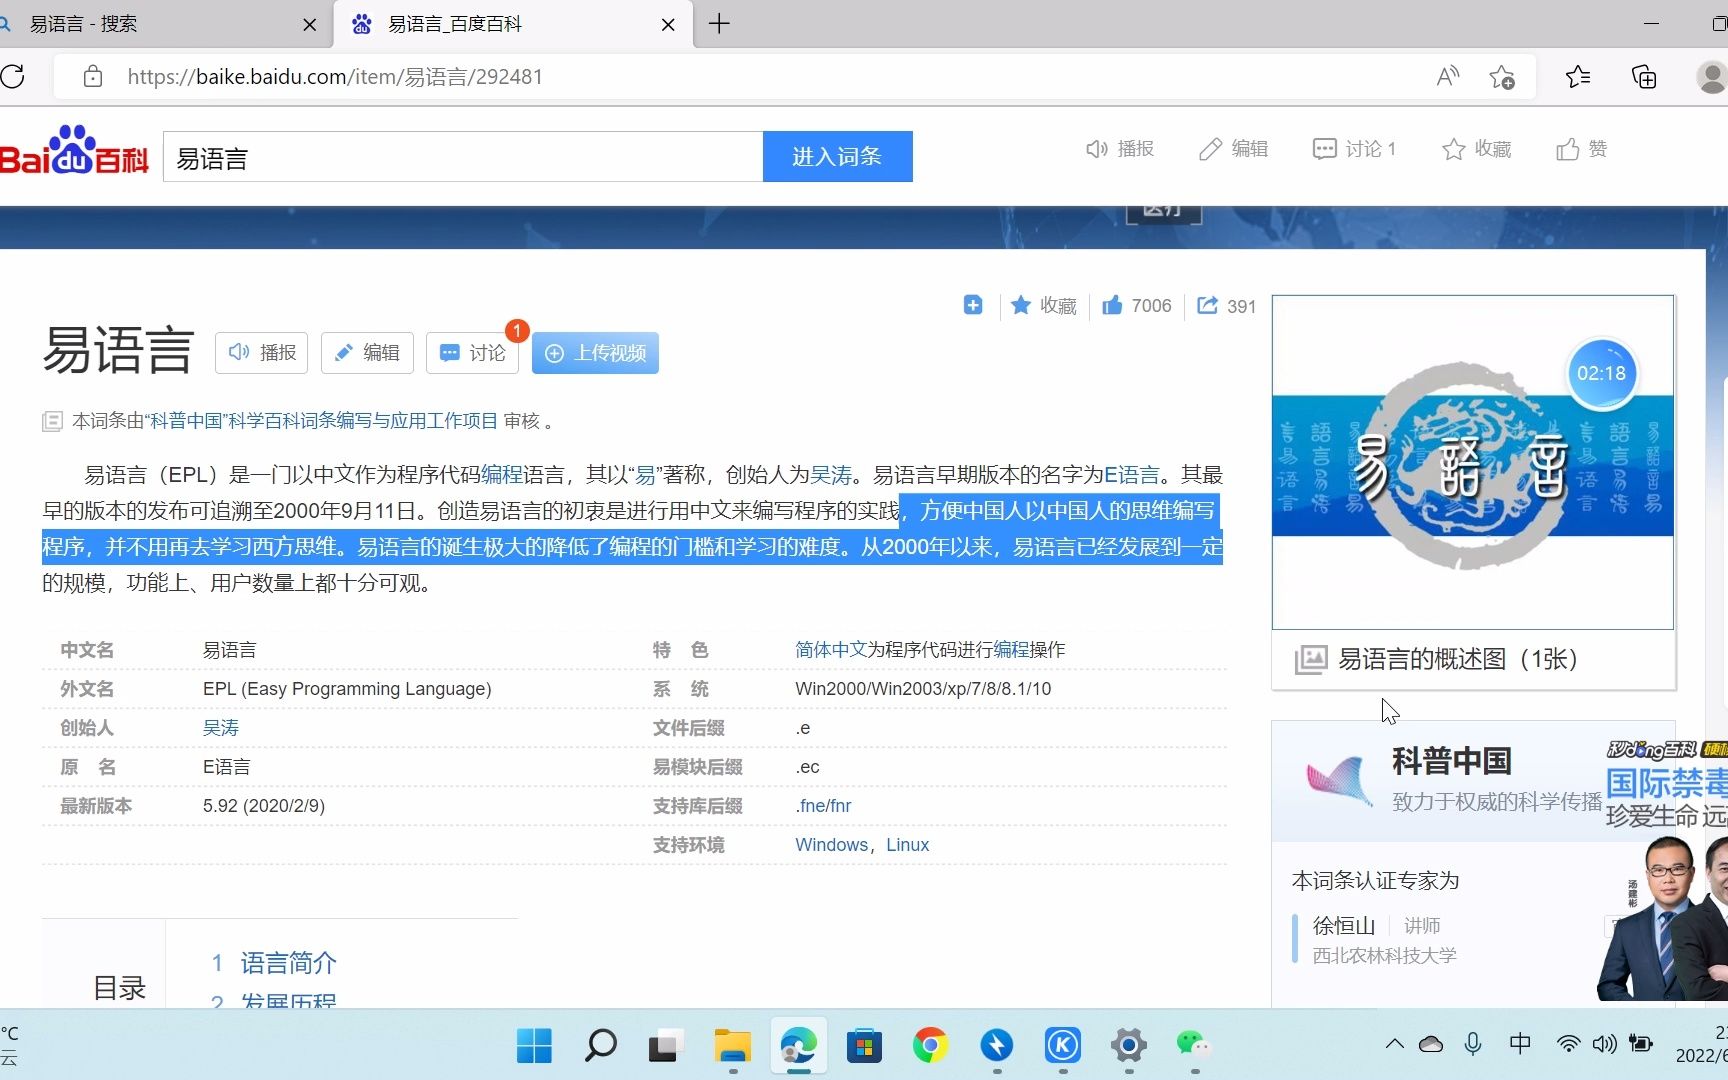The image size is (1728, 1080).
Task: Open the 吴涛 link in the intro paragraph
Action: pos(831,475)
